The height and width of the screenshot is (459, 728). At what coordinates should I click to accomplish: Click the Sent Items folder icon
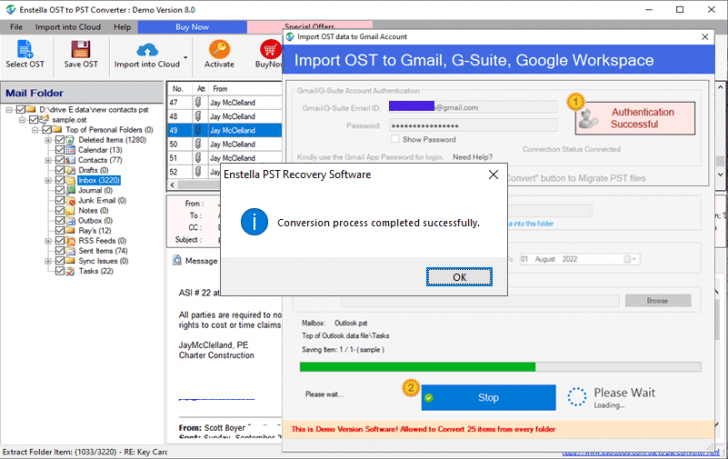(70, 251)
